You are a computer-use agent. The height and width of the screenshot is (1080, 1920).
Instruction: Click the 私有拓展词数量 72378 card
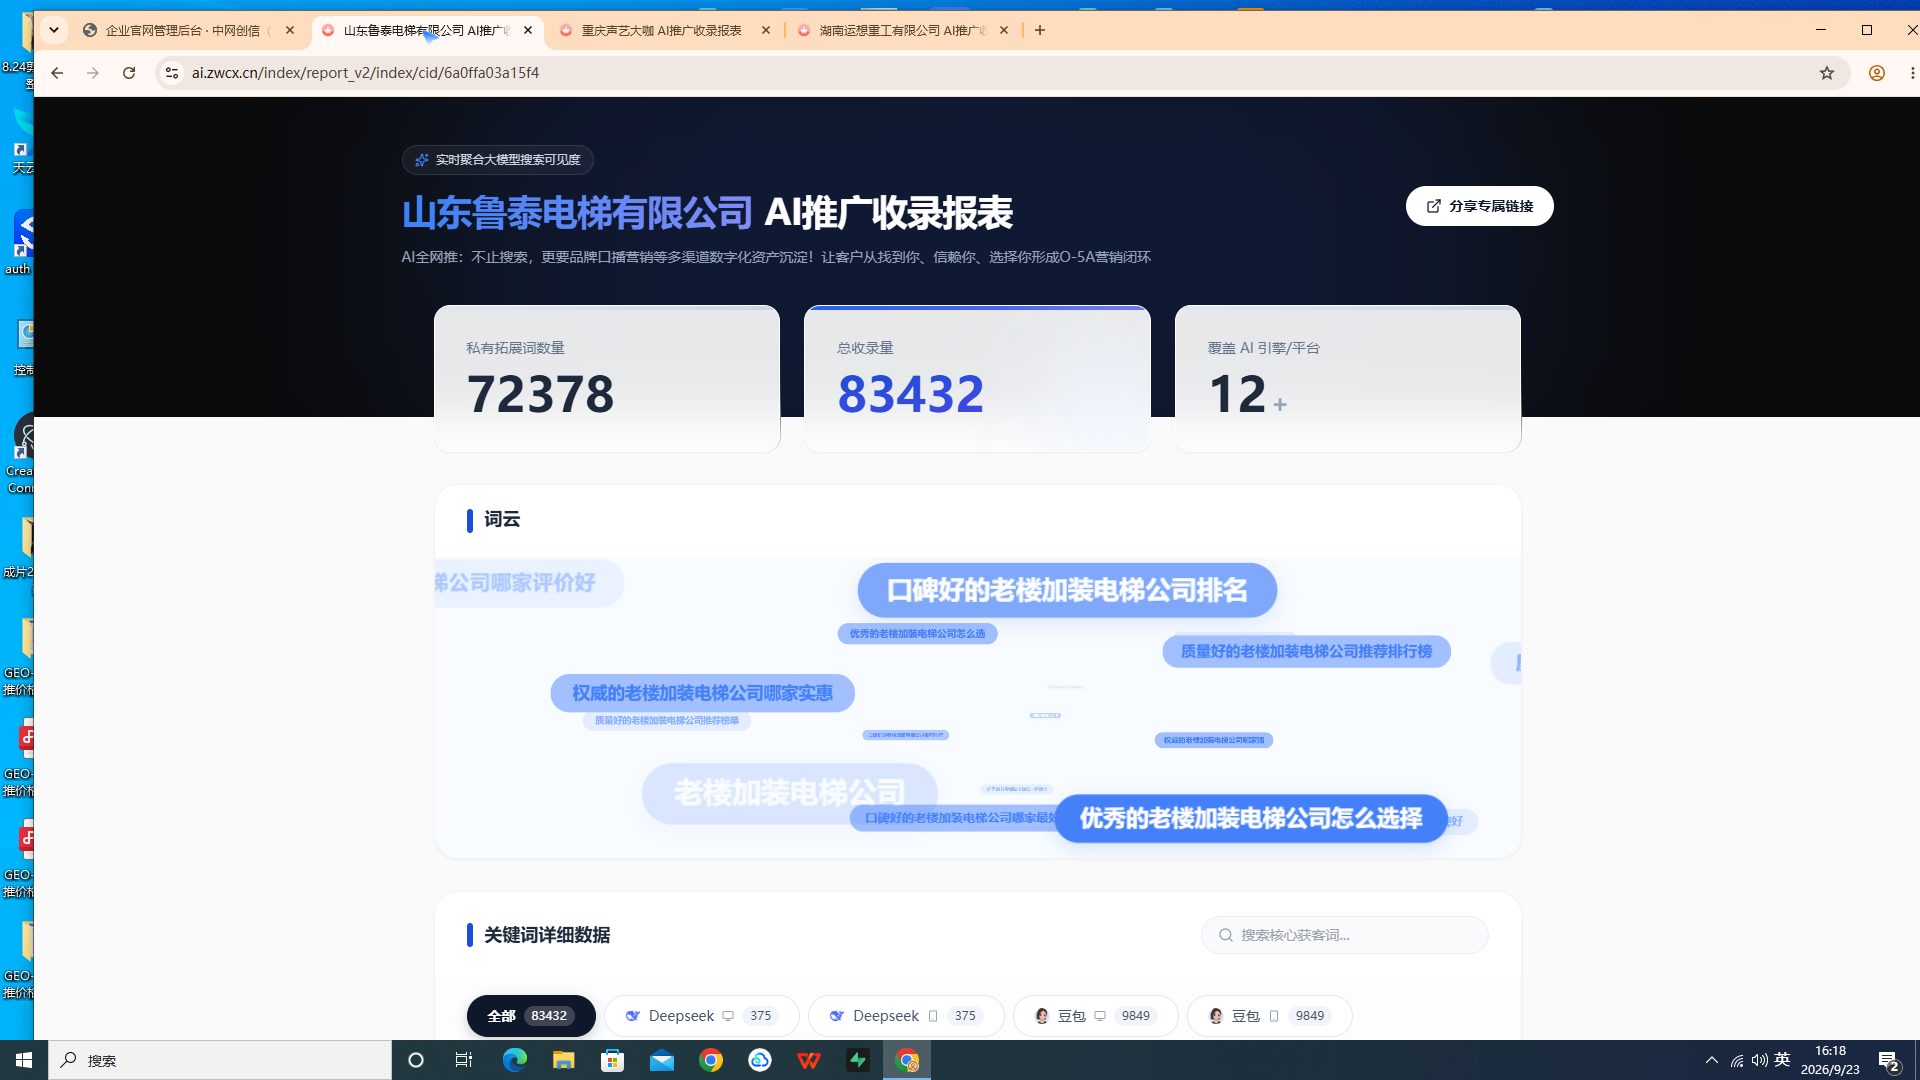click(607, 379)
